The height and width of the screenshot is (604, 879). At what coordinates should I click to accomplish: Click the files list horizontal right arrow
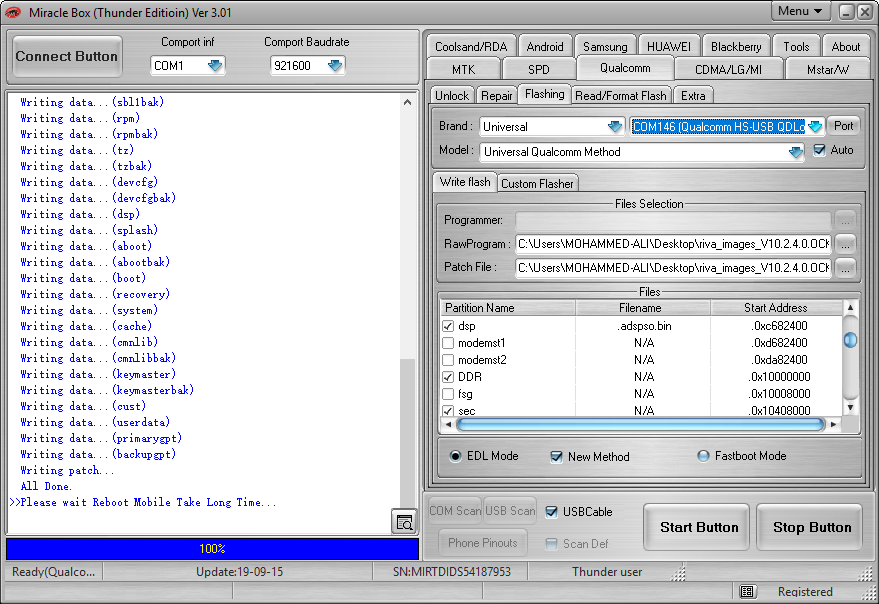tap(834, 425)
